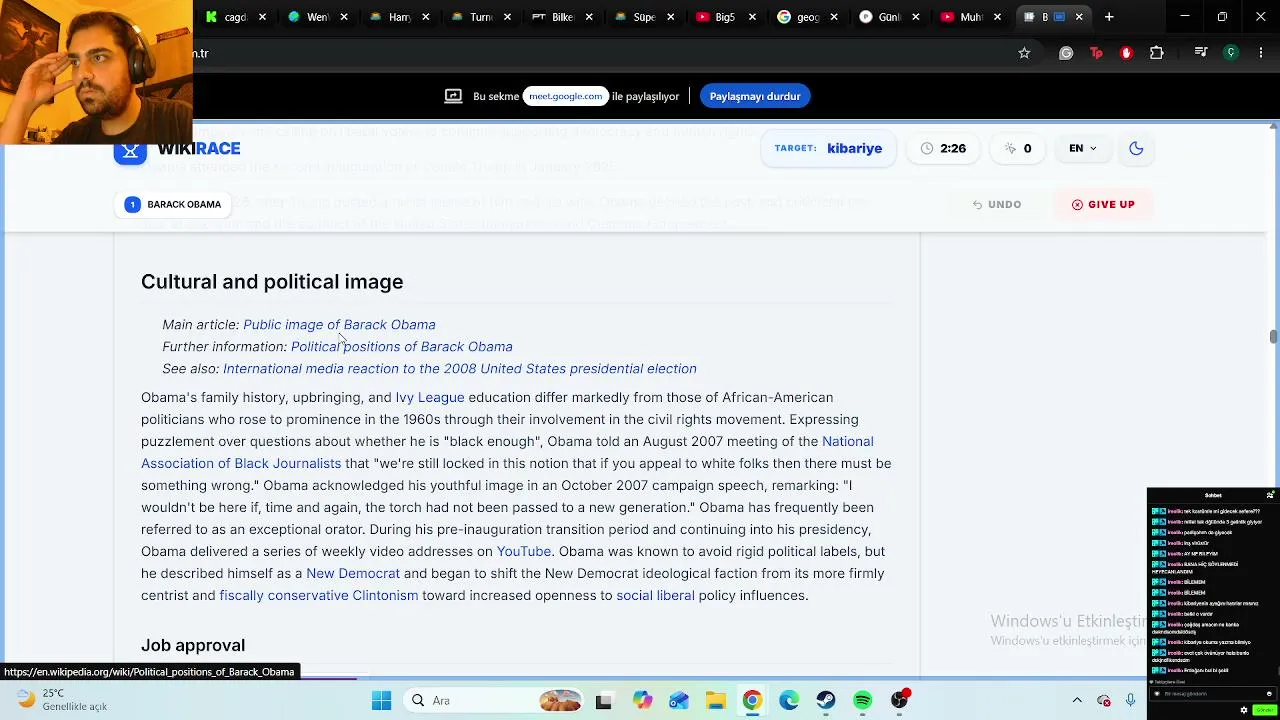Open the fiscally conservative Clintonism link

click(319, 595)
